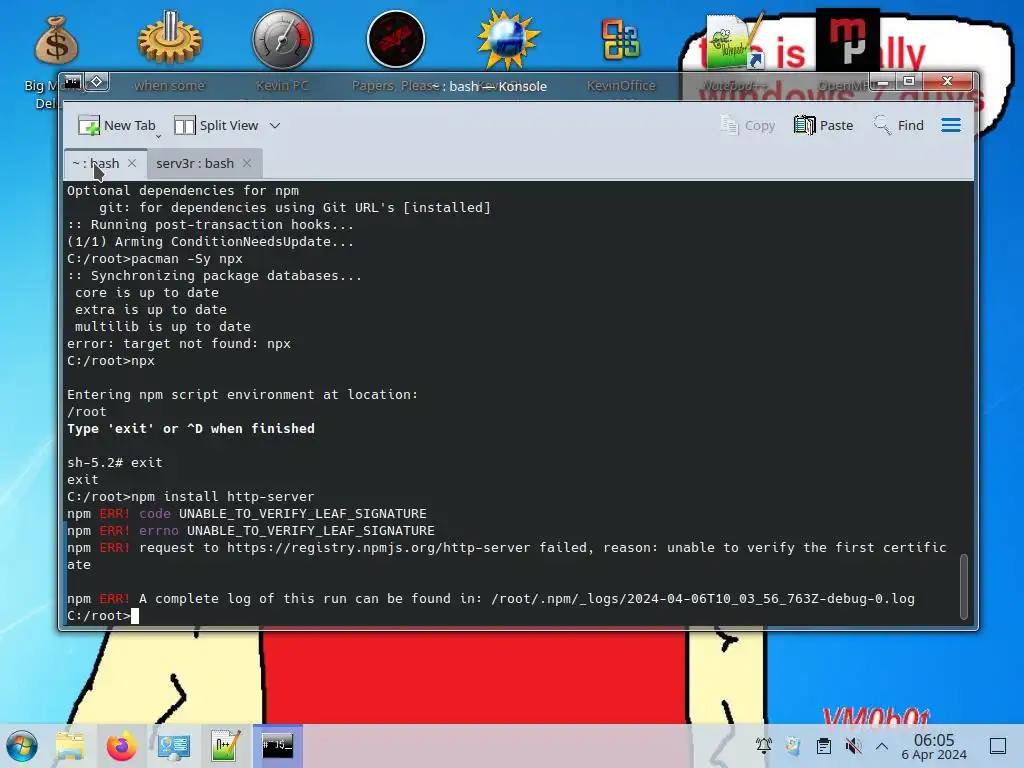Screen dimensions: 1024x768
Task: Switch to the 'serv3r : bash' tab
Action: (195, 163)
